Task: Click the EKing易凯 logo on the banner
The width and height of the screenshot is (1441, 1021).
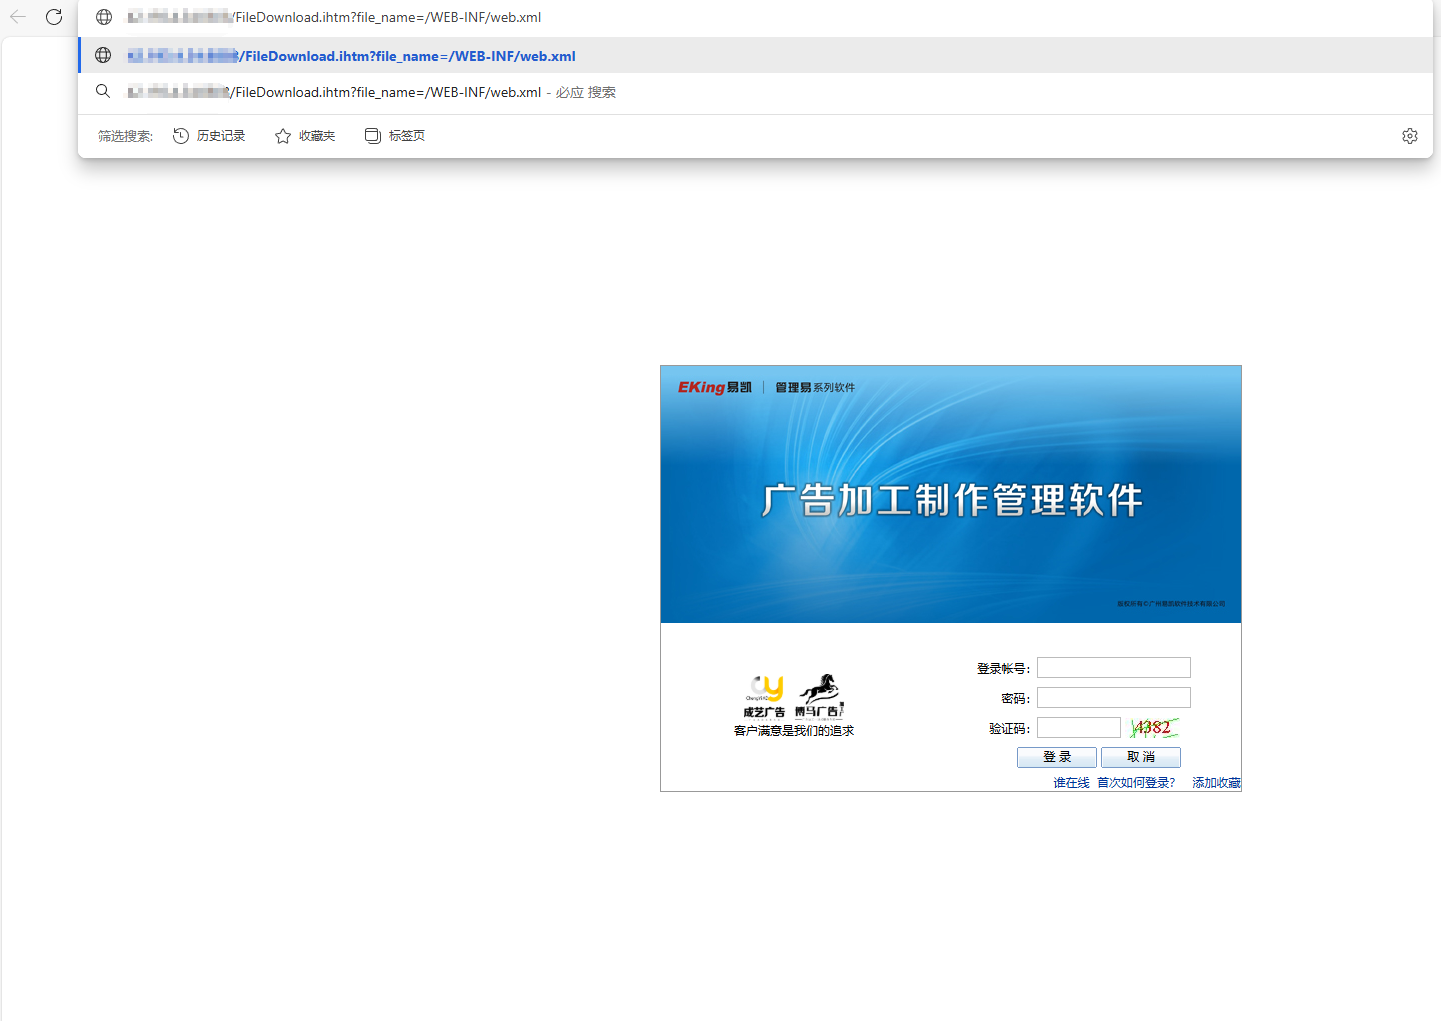Action: coord(714,387)
